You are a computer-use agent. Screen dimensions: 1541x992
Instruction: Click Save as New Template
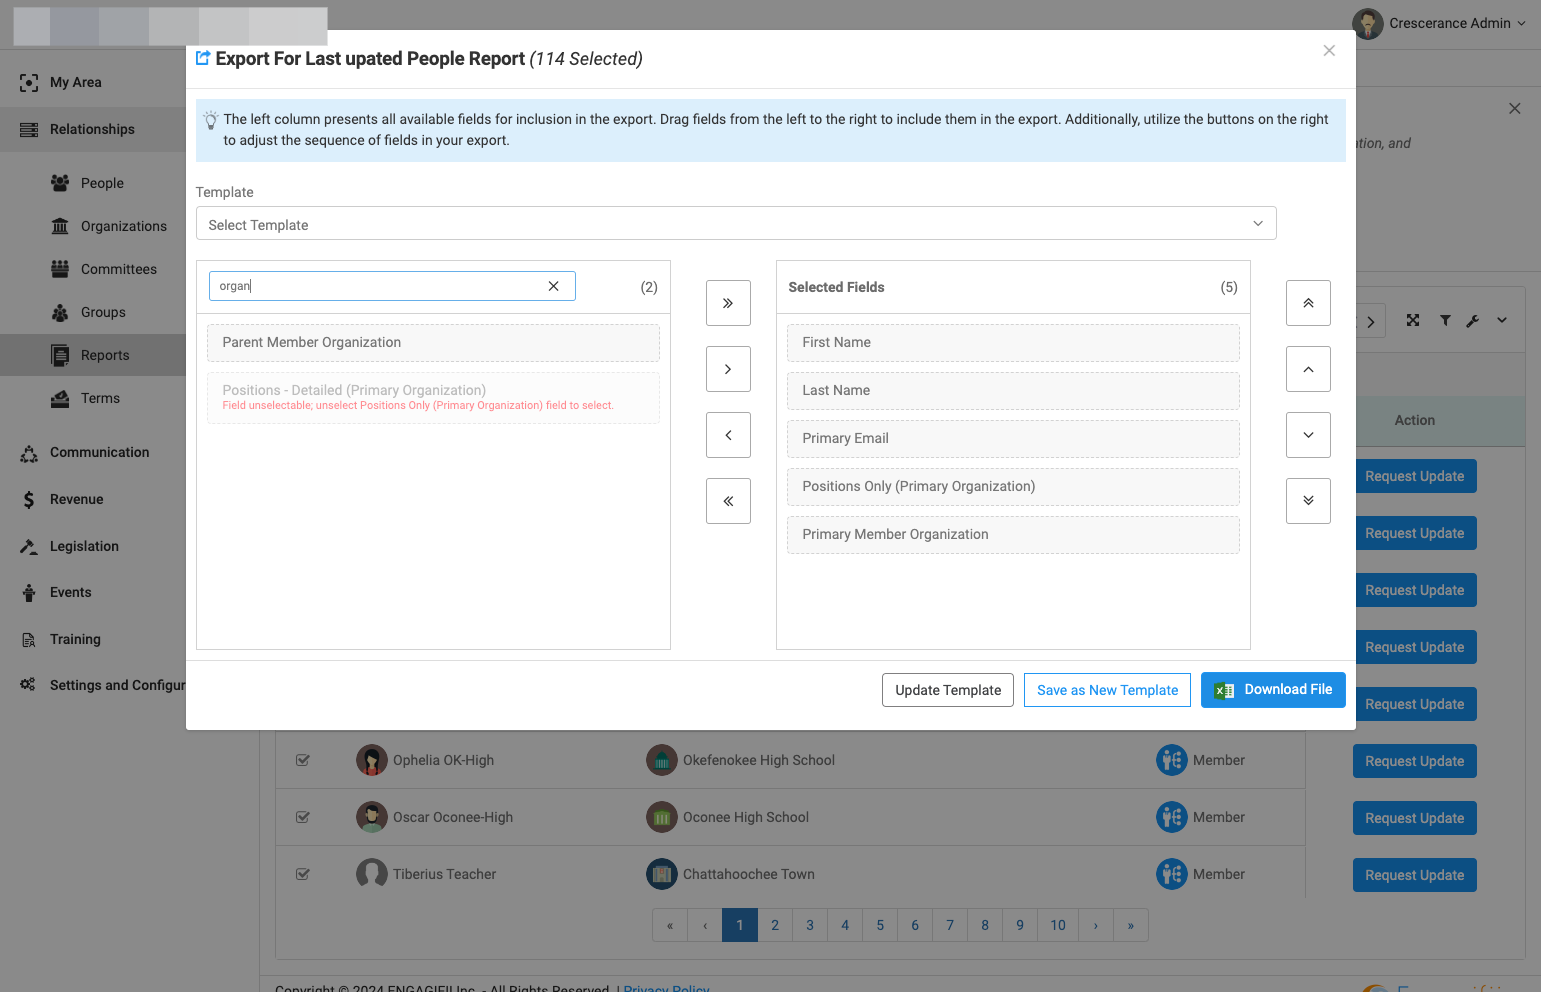pyautogui.click(x=1107, y=690)
